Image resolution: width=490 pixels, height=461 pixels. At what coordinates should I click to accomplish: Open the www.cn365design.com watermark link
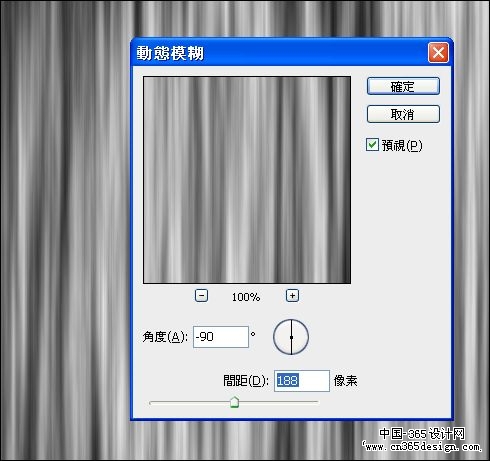click(422, 447)
